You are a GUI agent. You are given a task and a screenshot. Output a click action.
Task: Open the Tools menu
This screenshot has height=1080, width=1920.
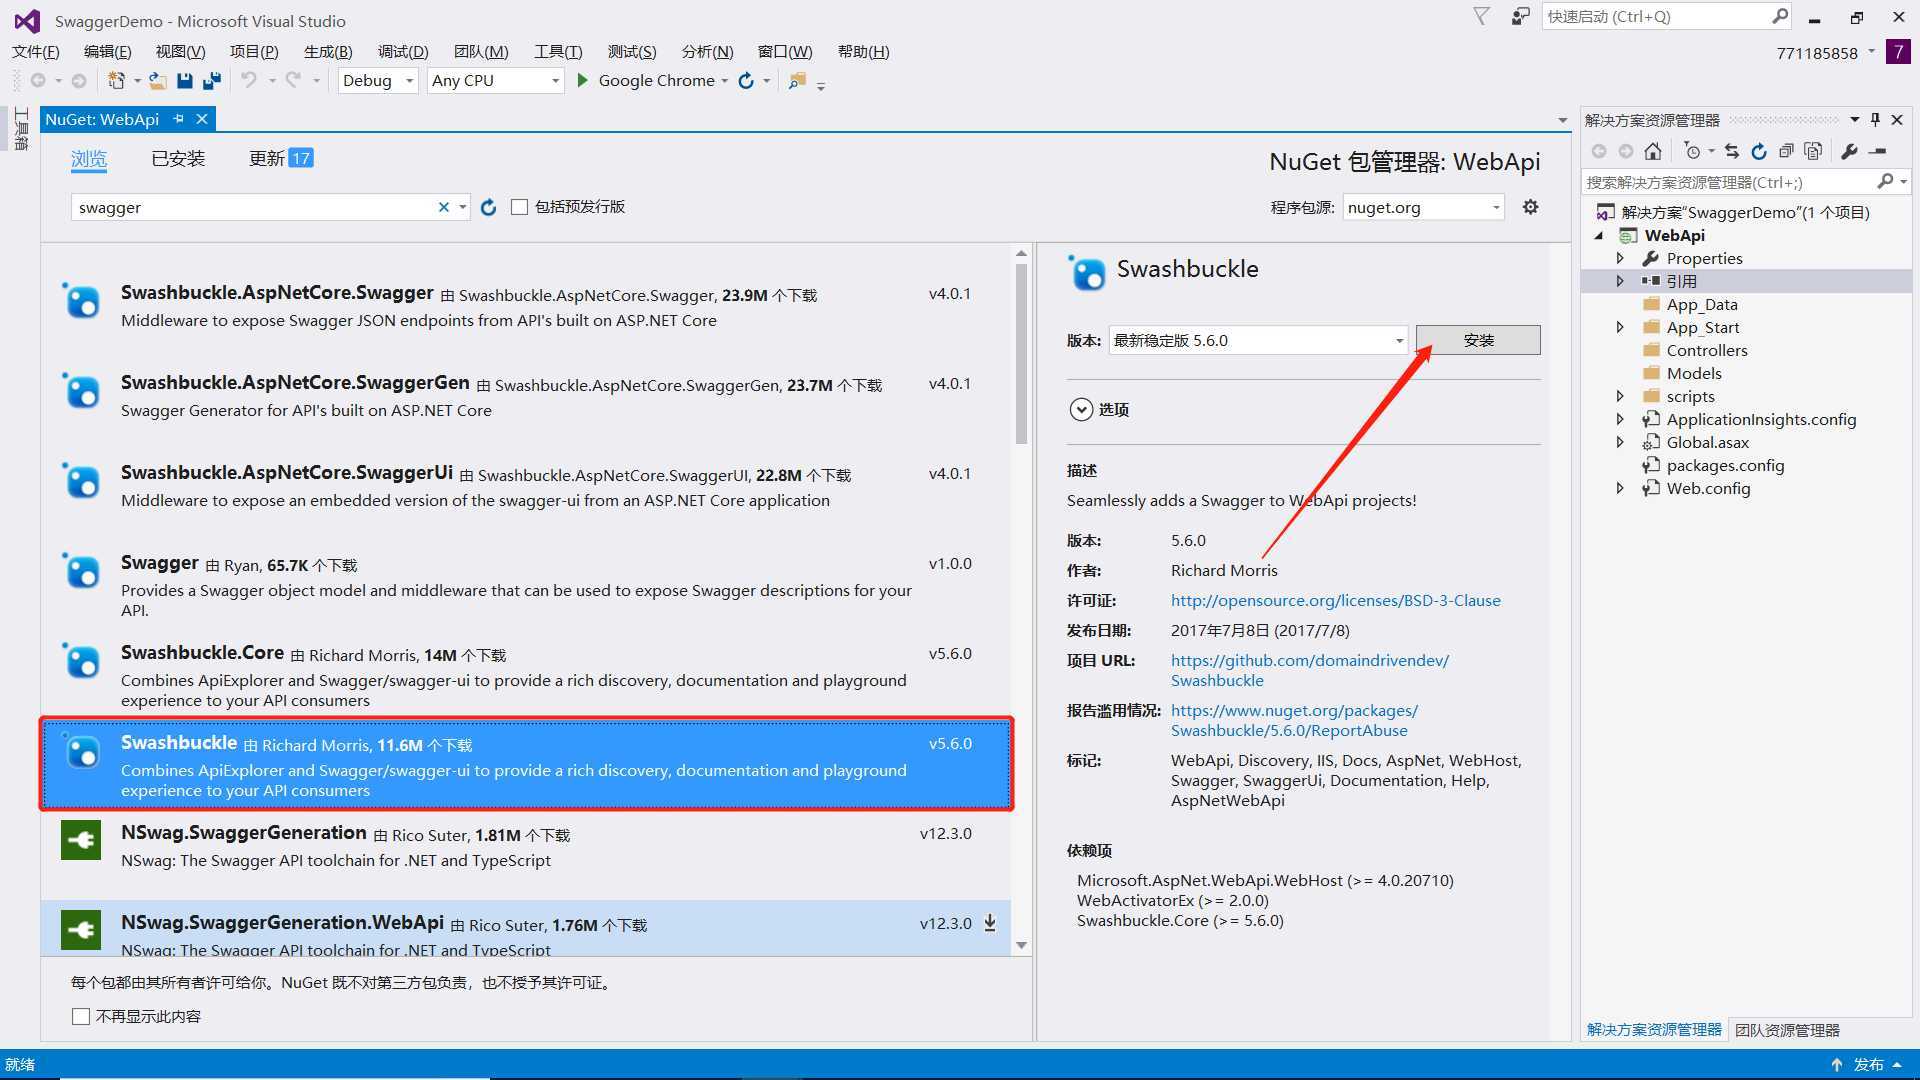pyautogui.click(x=558, y=51)
